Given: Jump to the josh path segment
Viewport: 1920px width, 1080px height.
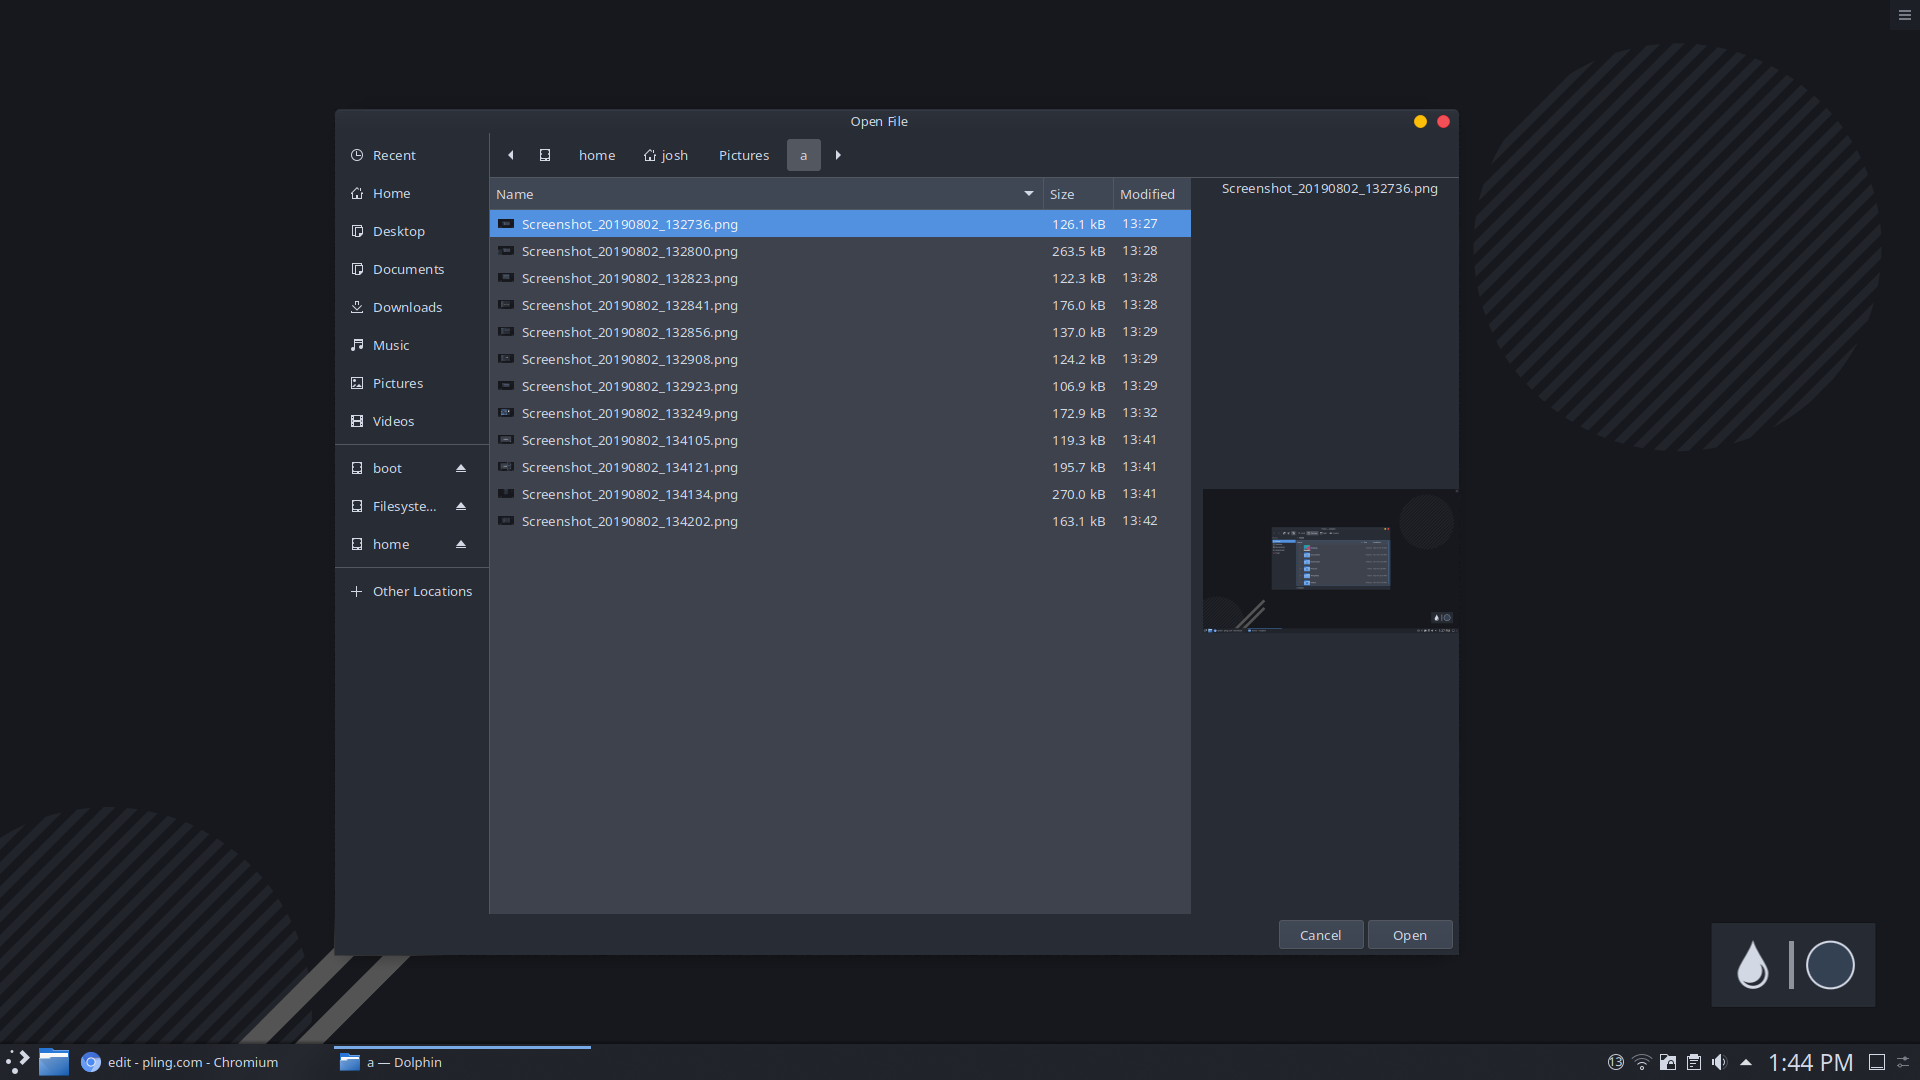Looking at the screenshot, I should pyautogui.click(x=666, y=155).
